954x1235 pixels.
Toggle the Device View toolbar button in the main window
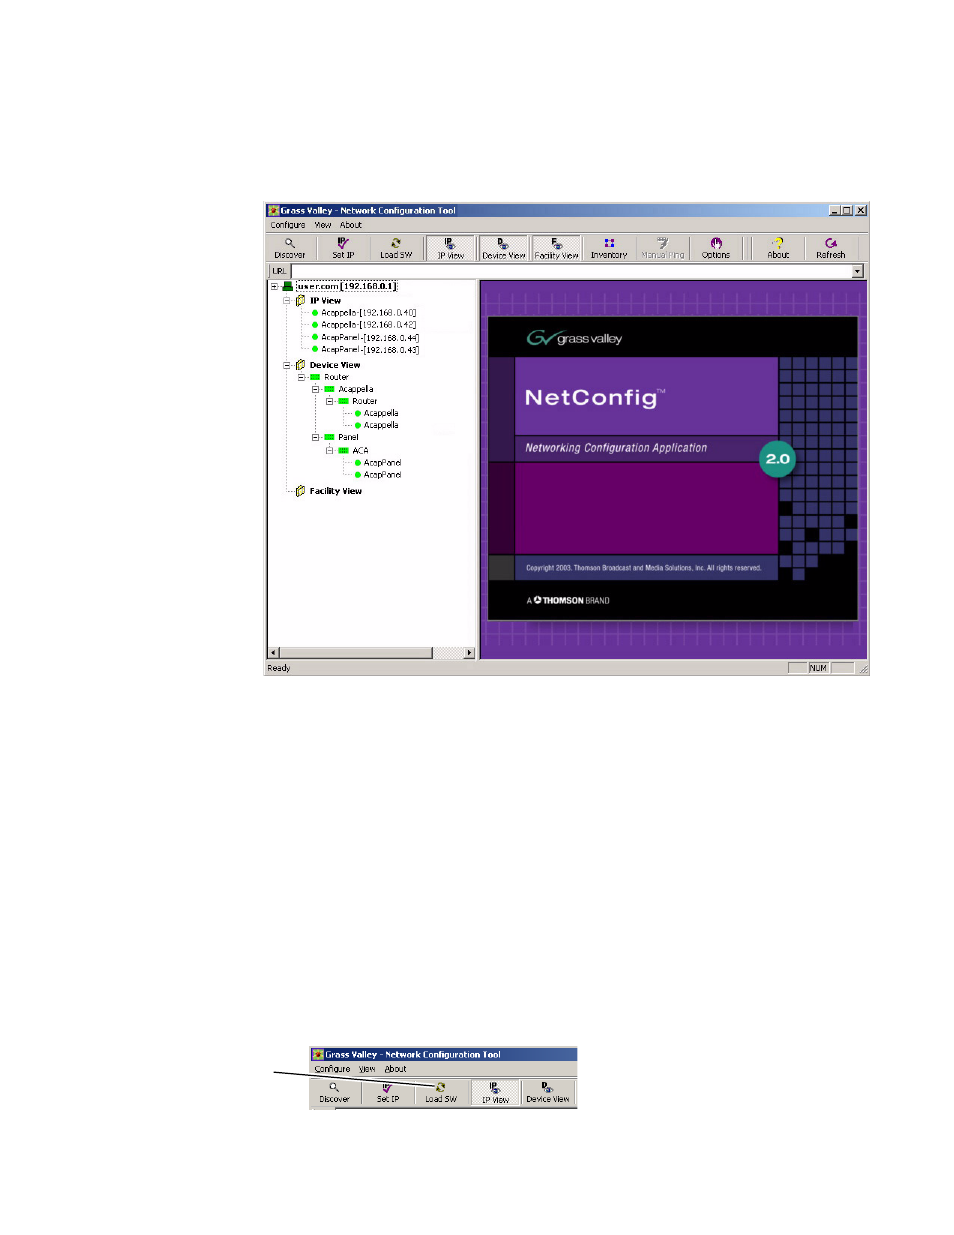(503, 248)
